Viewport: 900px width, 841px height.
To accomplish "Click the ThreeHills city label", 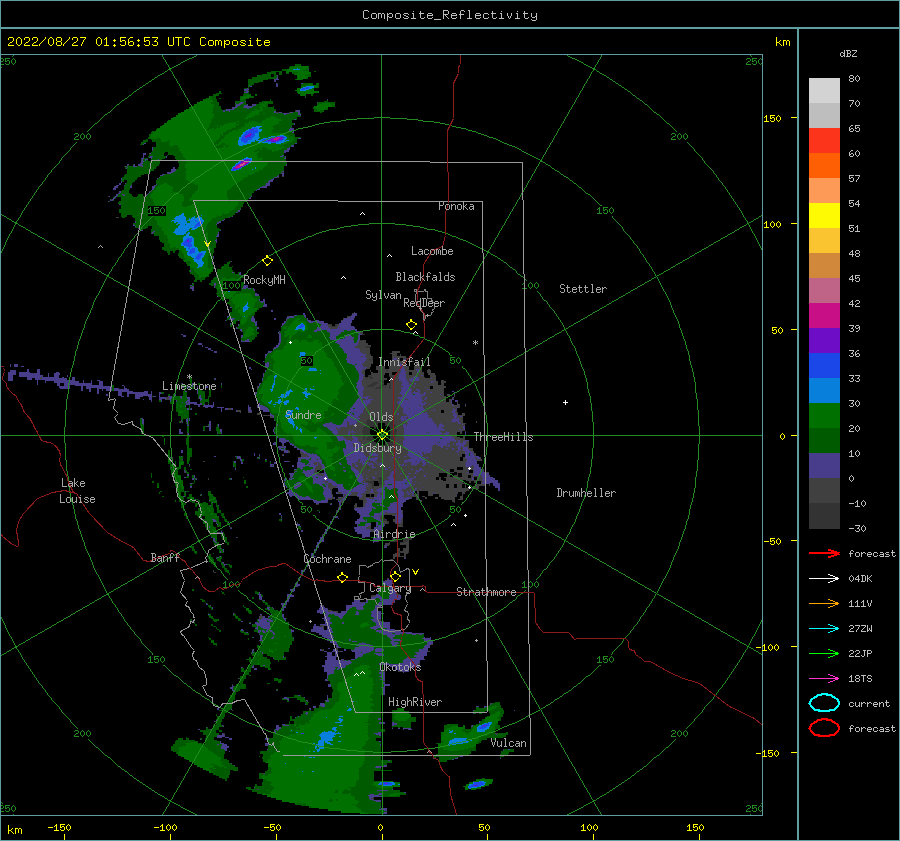I will (x=503, y=437).
